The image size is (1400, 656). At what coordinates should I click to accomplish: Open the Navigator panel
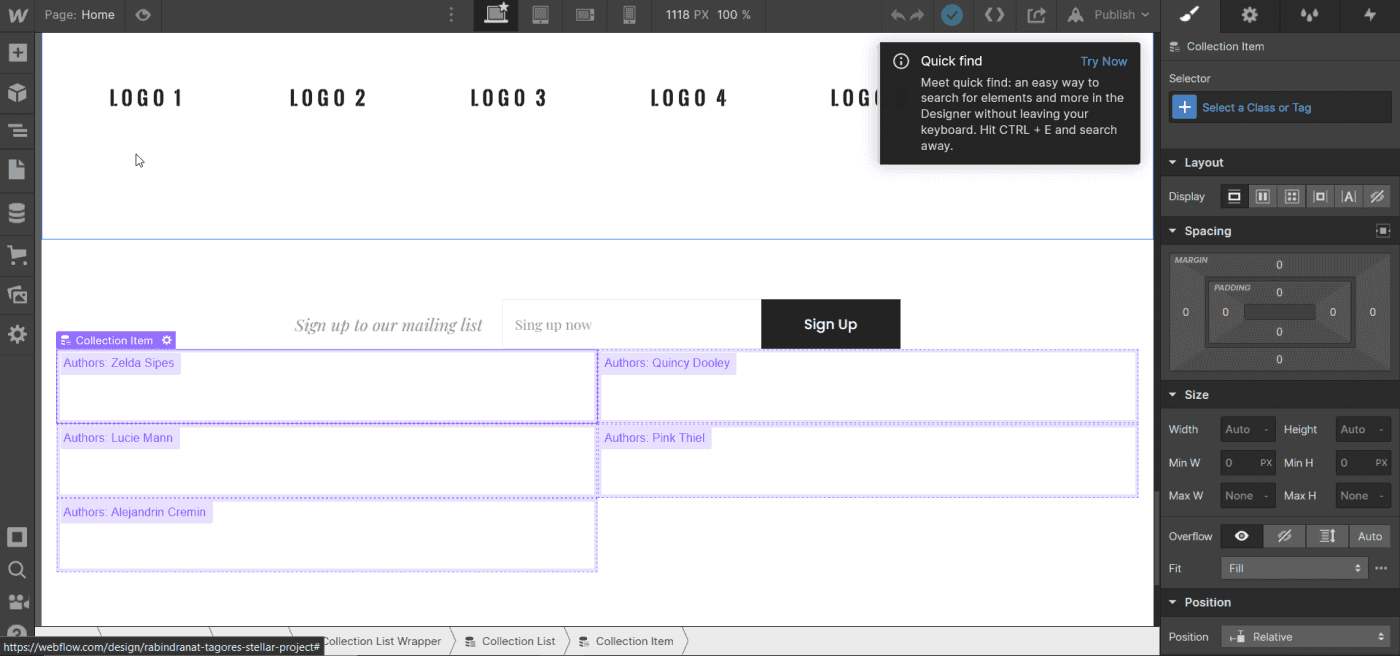click(17, 130)
